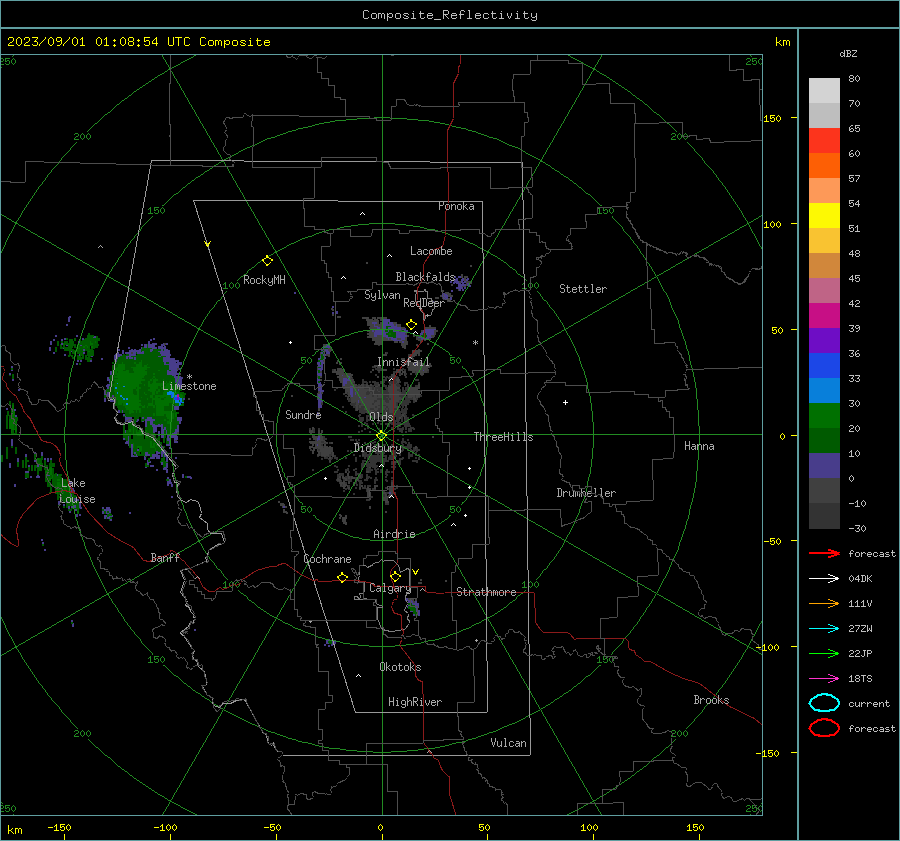Click the asterisk marker above Limestone
Image resolution: width=900 pixels, height=841 pixels.
click(189, 377)
